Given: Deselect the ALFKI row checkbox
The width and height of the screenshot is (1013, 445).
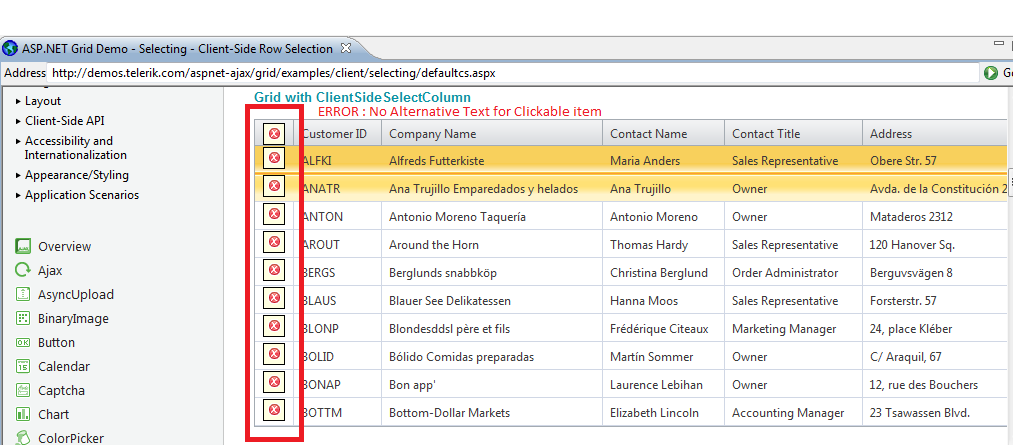Looking at the screenshot, I should (274, 158).
